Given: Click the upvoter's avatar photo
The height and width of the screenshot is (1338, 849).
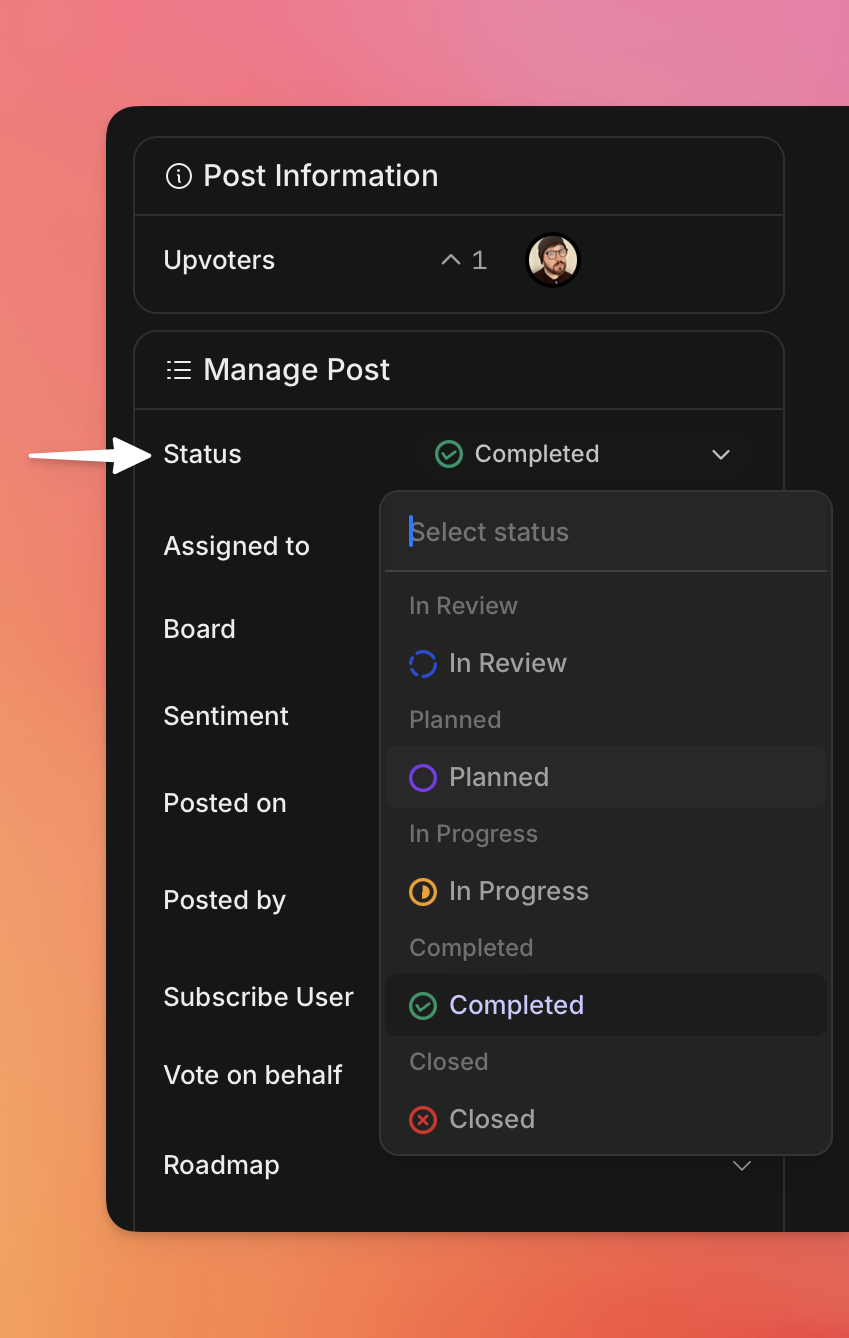Looking at the screenshot, I should [553, 260].
